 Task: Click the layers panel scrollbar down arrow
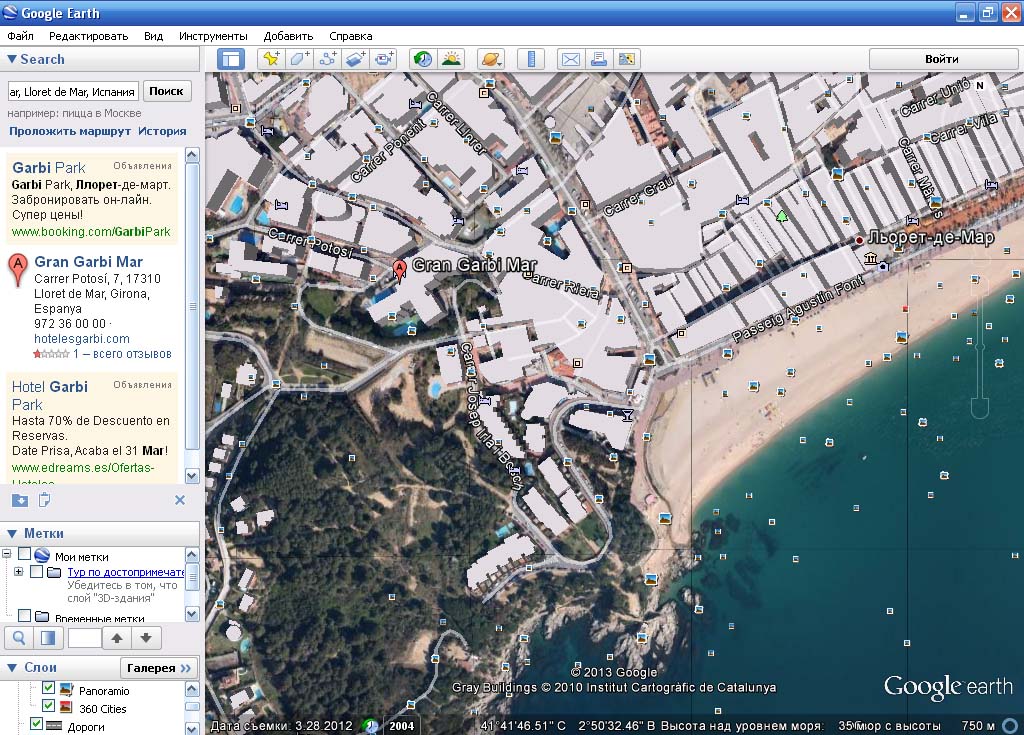click(192, 727)
